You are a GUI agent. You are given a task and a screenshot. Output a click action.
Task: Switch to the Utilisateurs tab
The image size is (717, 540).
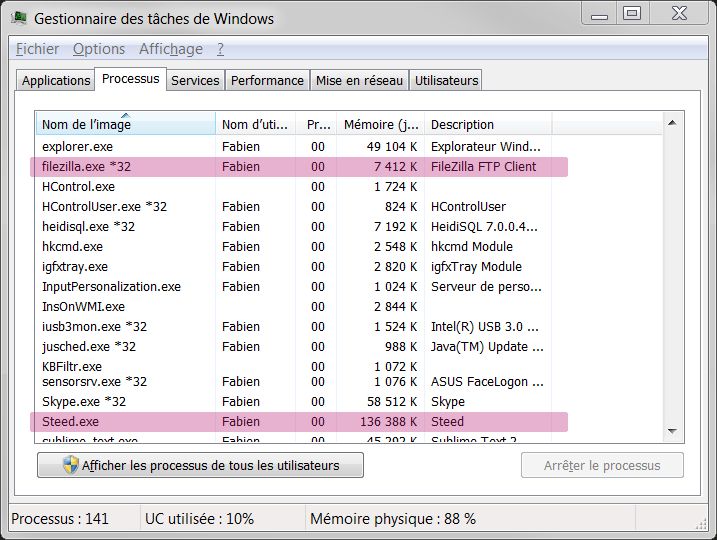pyautogui.click(x=446, y=80)
